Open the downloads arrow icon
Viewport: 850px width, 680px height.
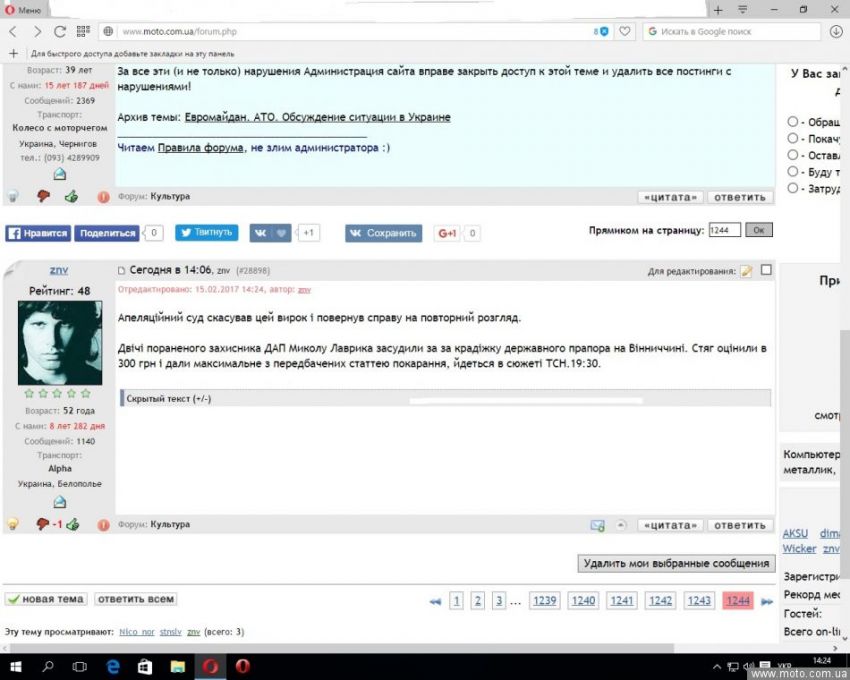tap(836, 31)
